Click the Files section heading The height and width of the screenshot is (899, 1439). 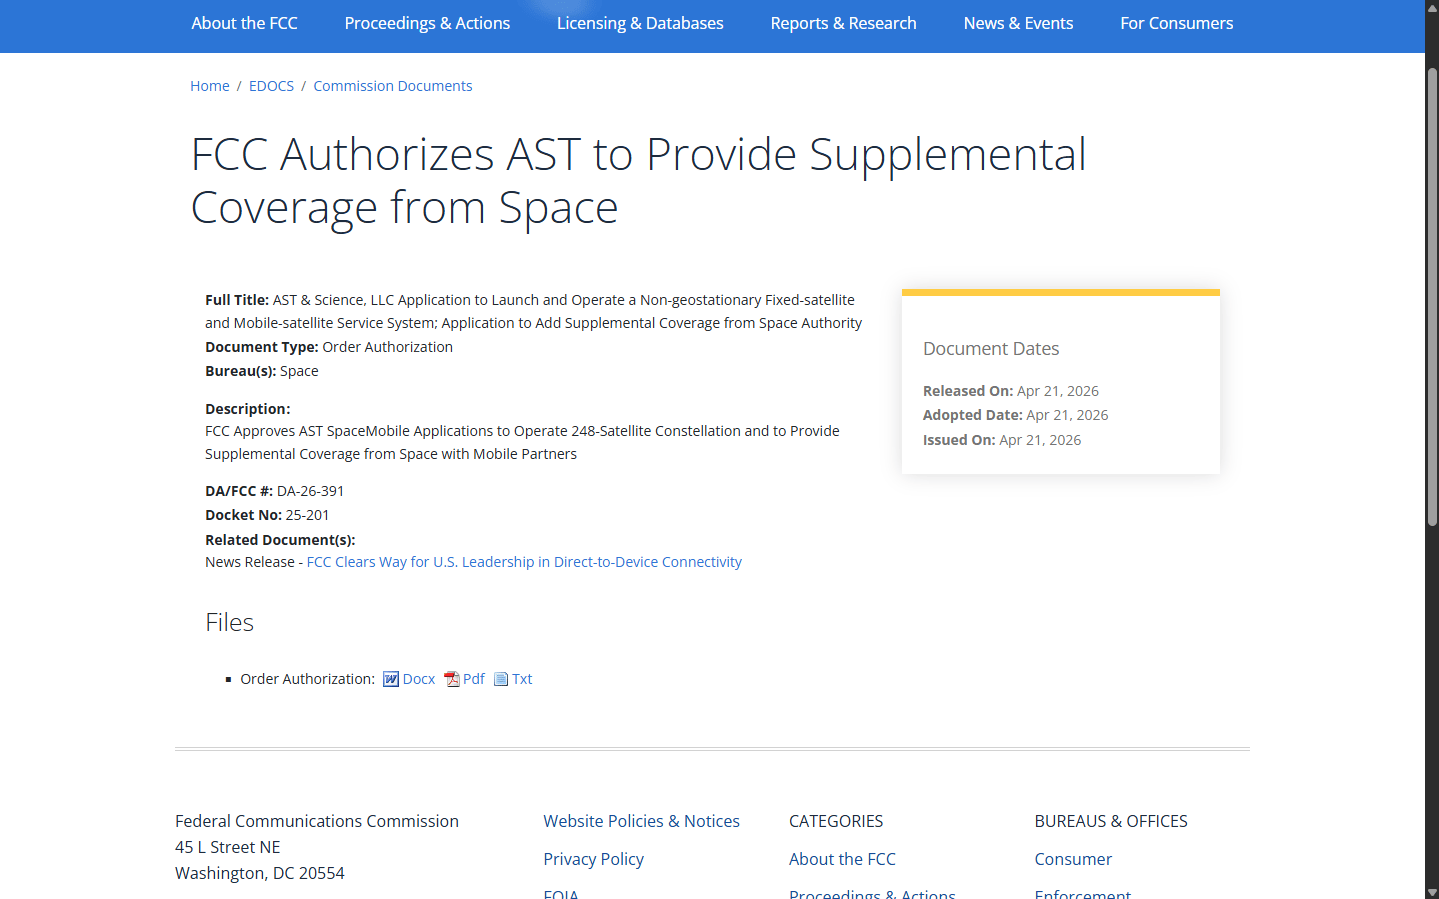point(229,622)
